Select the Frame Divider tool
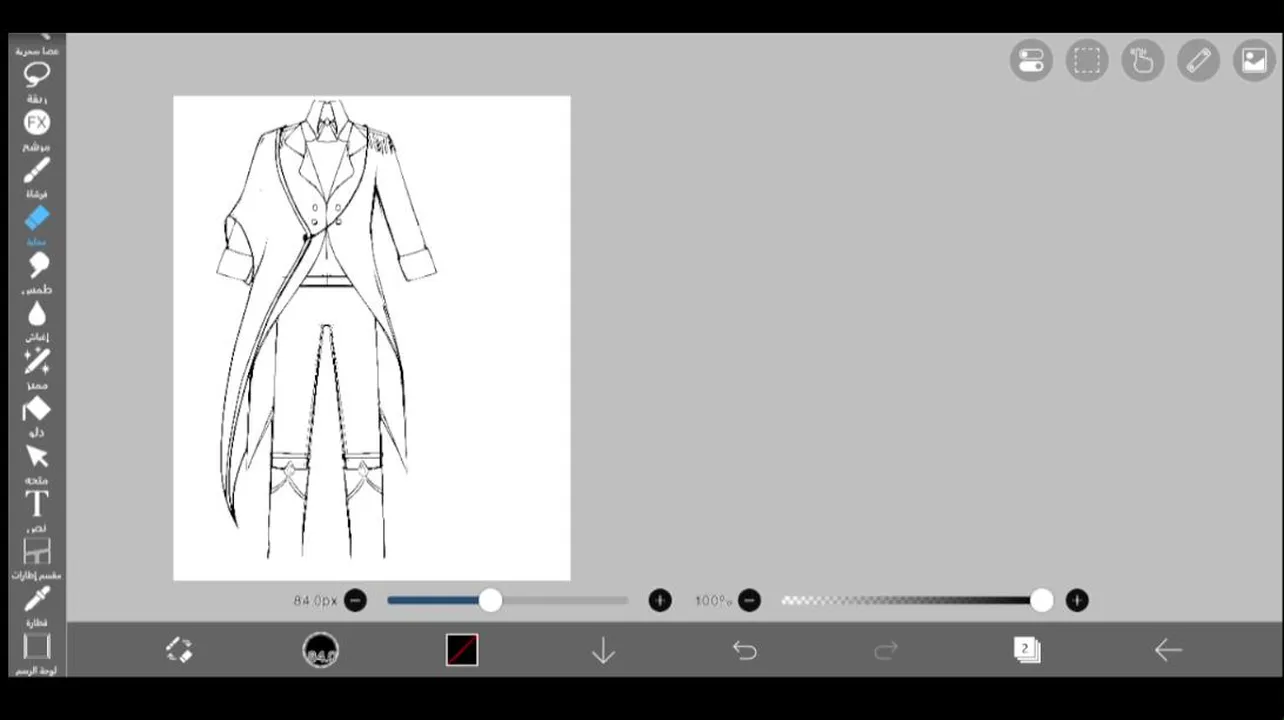The height and width of the screenshot is (720, 1284). (x=37, y=552)
